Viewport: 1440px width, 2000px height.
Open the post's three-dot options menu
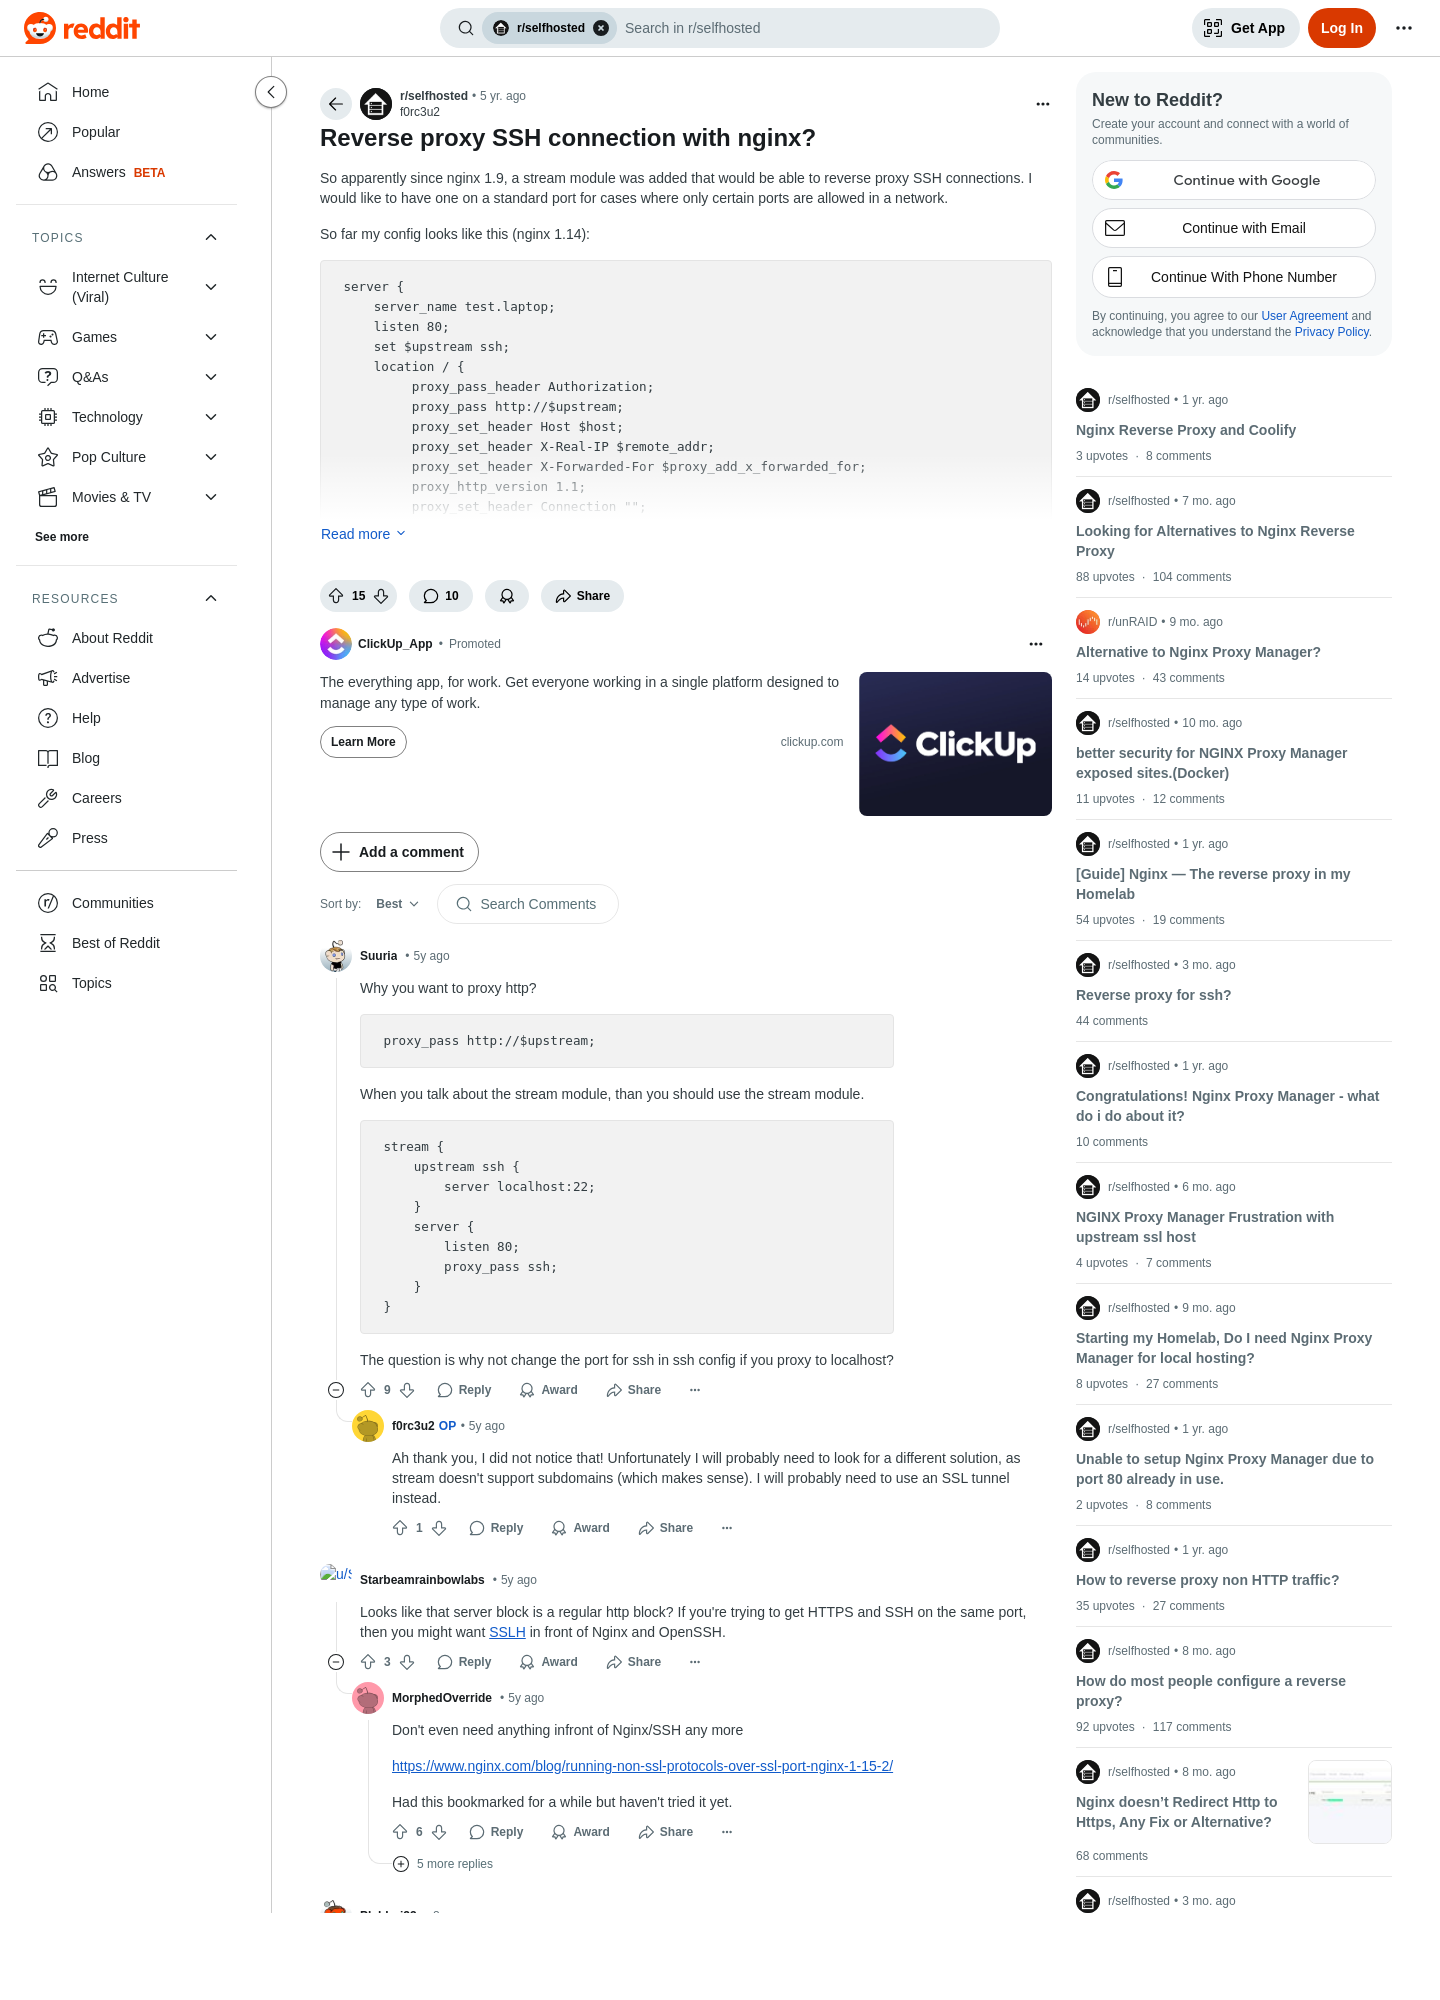click(x=1043, y=104)
